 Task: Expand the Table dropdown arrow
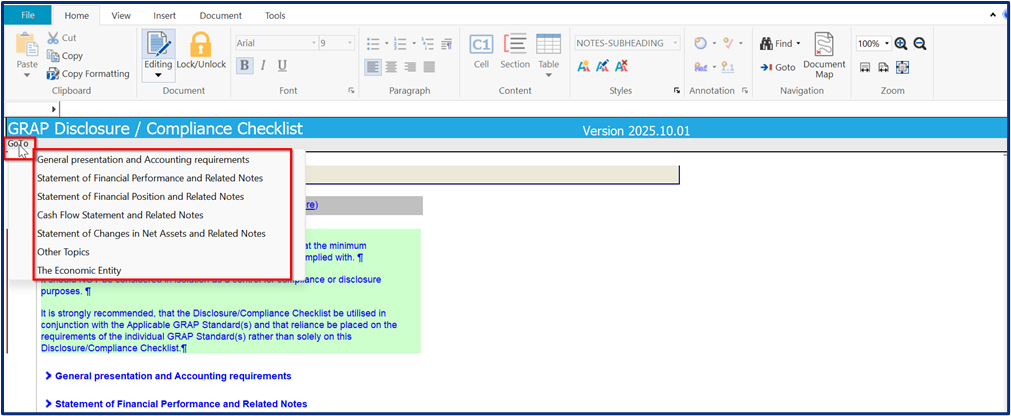click(548, 75)
